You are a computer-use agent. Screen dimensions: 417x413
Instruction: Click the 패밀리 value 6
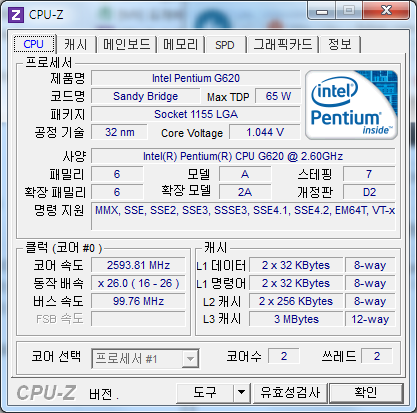(117, 174)
